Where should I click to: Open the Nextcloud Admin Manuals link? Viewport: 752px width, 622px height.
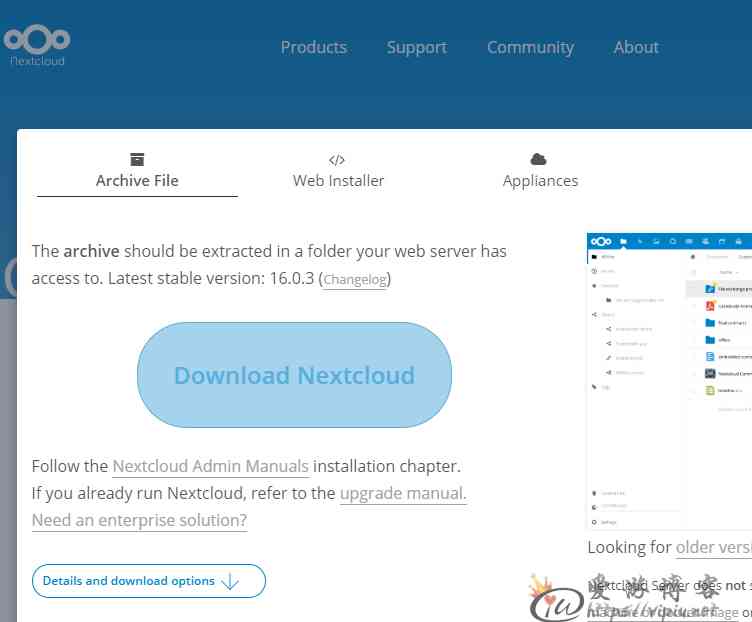pyautogui.click(x=211, y=466)
